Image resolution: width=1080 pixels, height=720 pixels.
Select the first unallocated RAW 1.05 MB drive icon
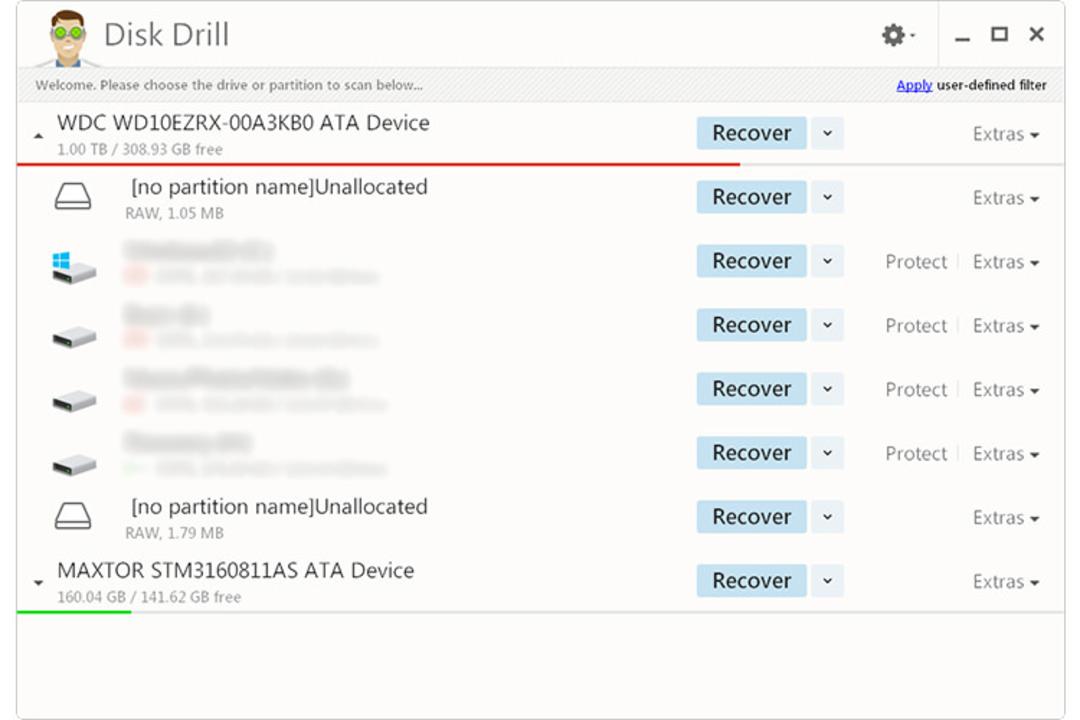[x=73, y=196]
